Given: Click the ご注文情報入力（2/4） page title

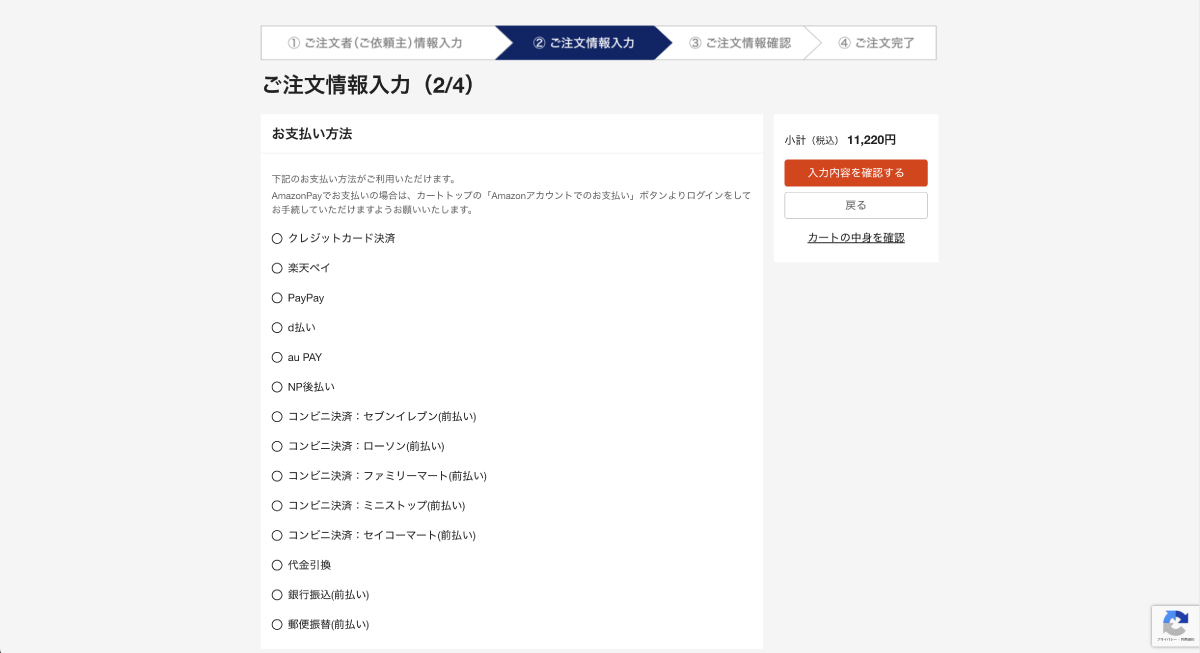Looking at the screenshot, I should pyautogui.click(x=368, y=86).
